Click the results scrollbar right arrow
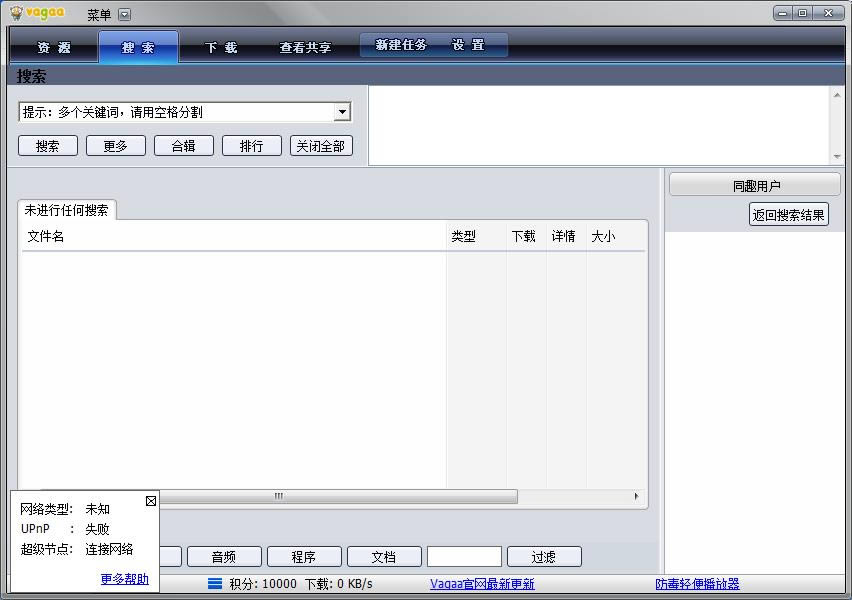Screen dimensions: 852x600 point(636,496)
